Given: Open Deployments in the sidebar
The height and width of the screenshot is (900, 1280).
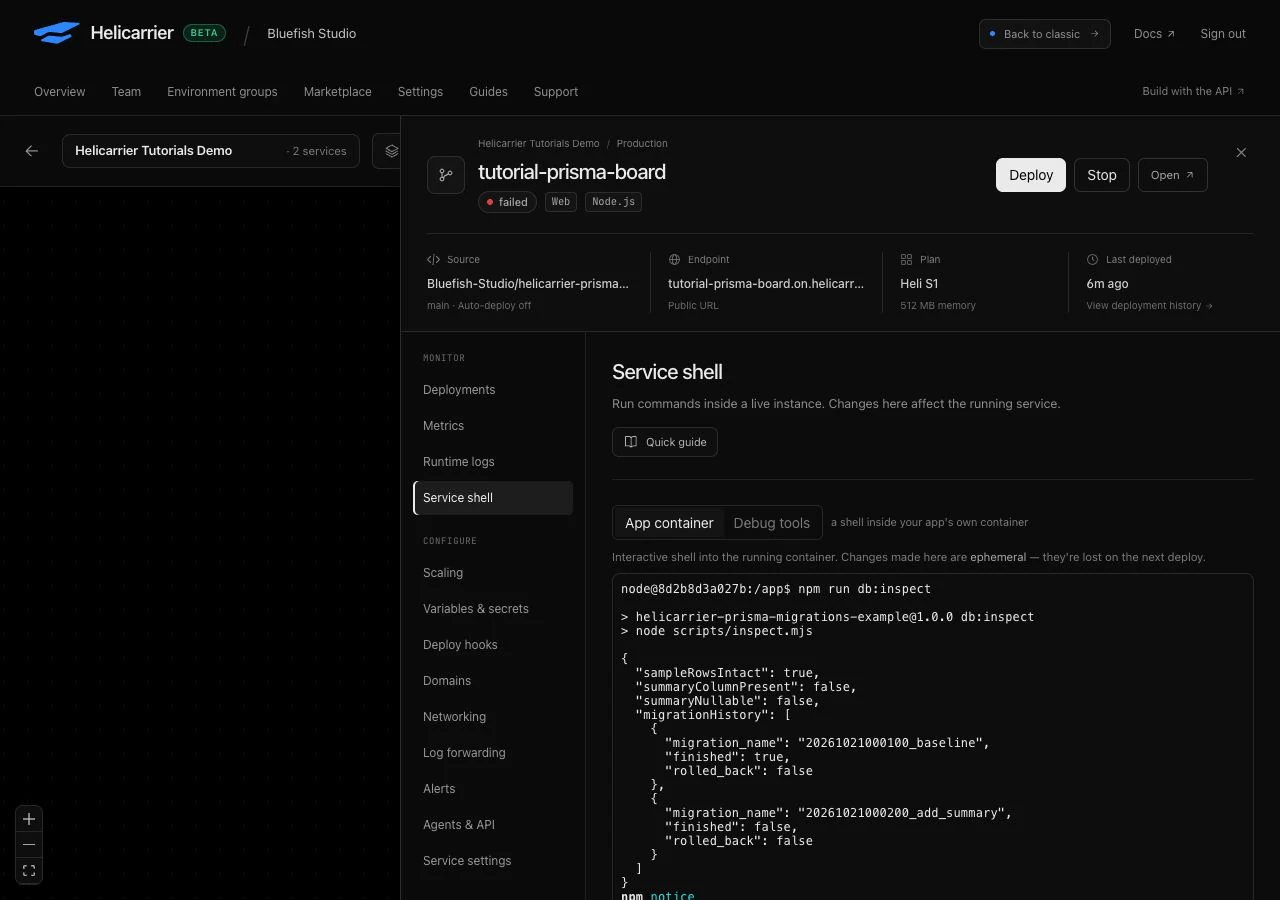Looking at the screenshot, I should 493,390.
